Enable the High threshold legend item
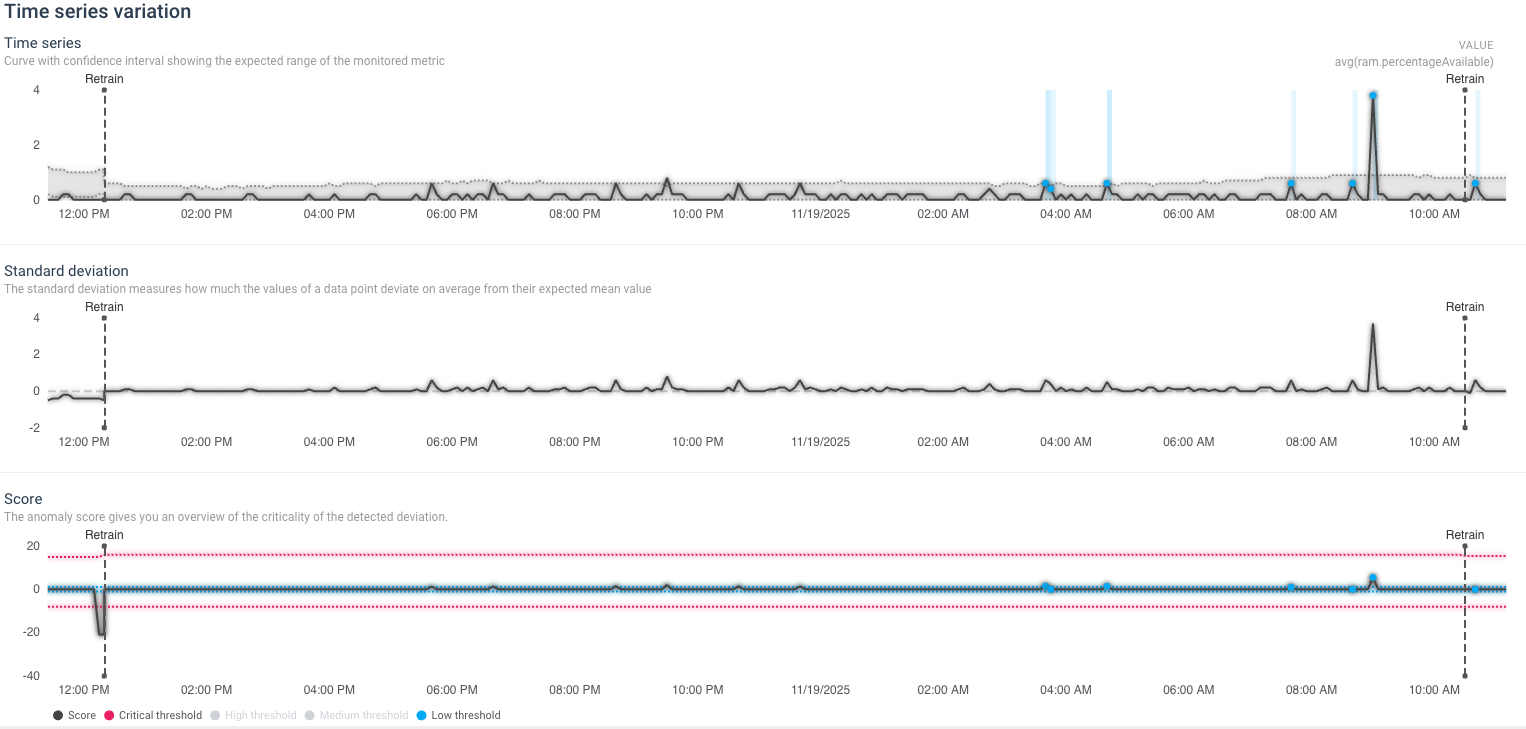This screenshot has width=1526, height=729. [x=253, y=715]
